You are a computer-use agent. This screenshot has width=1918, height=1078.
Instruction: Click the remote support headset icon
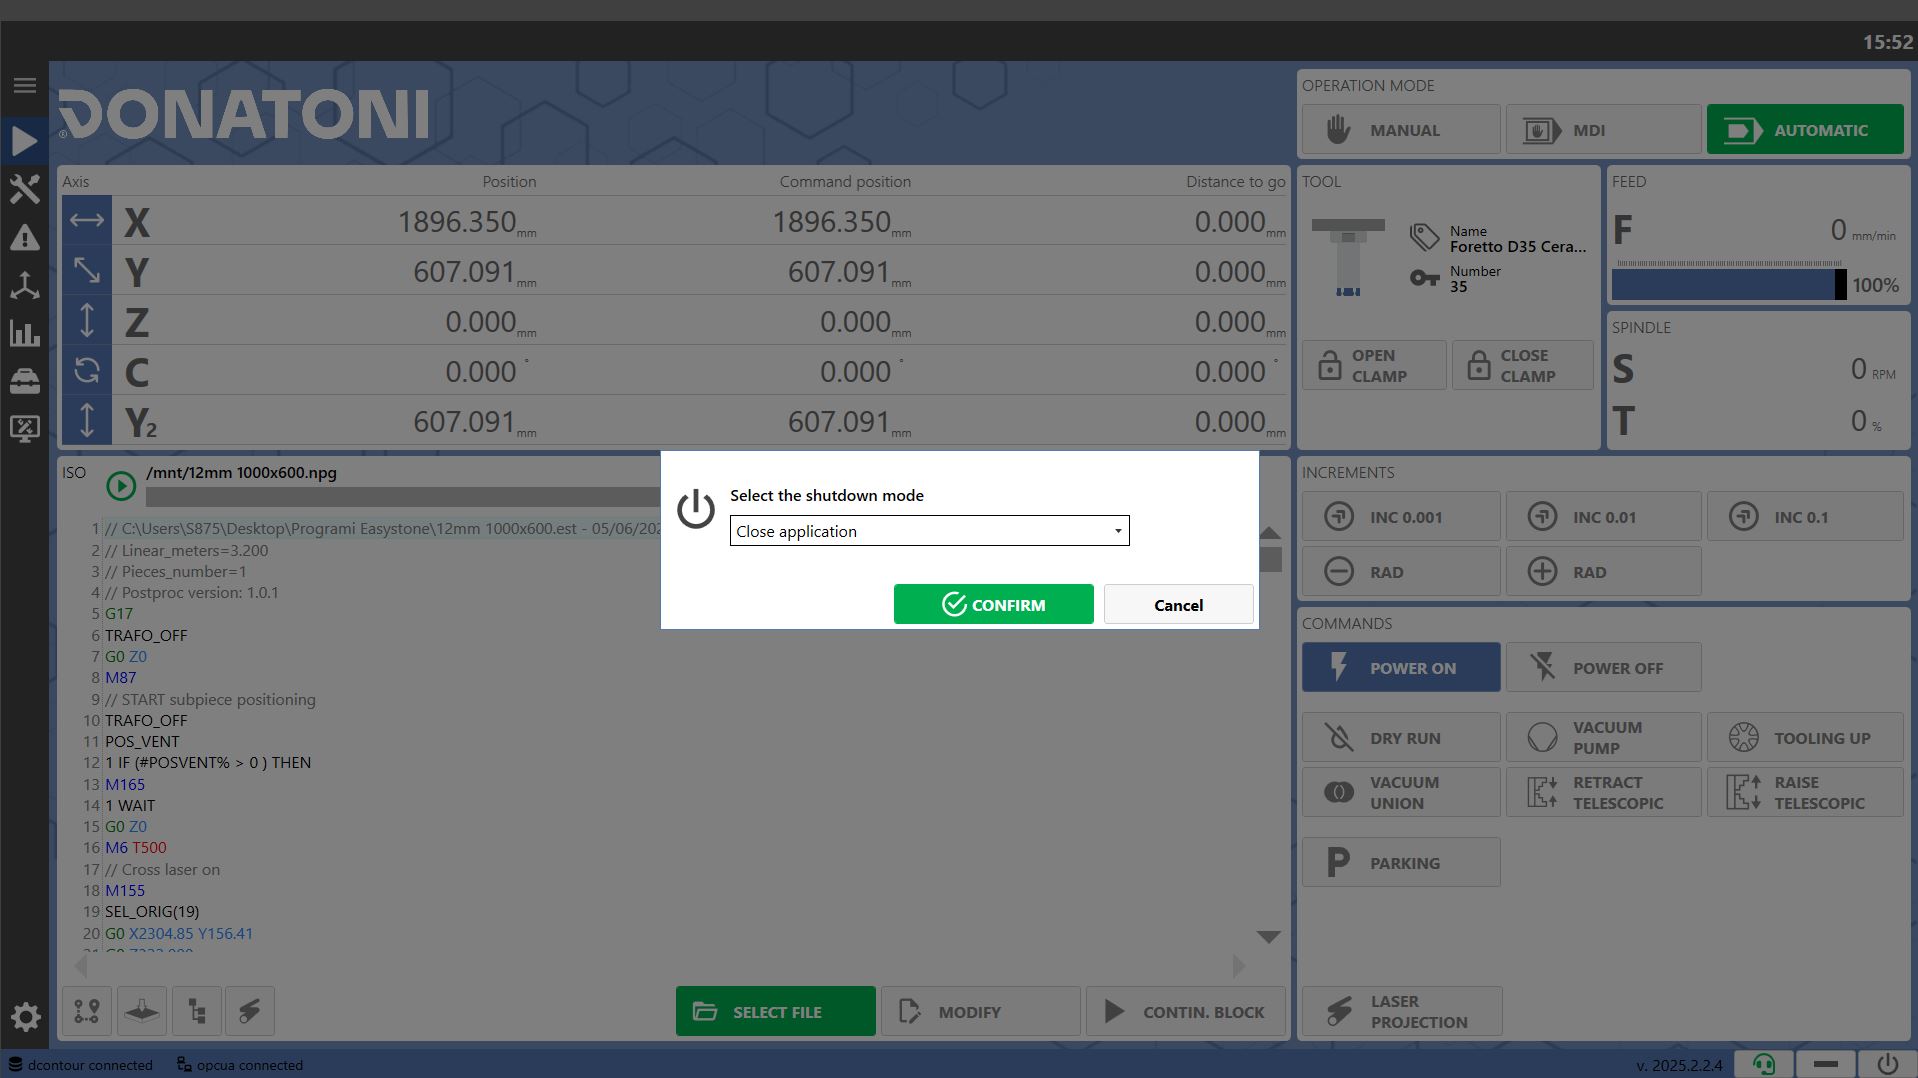click(1764, 1064)
